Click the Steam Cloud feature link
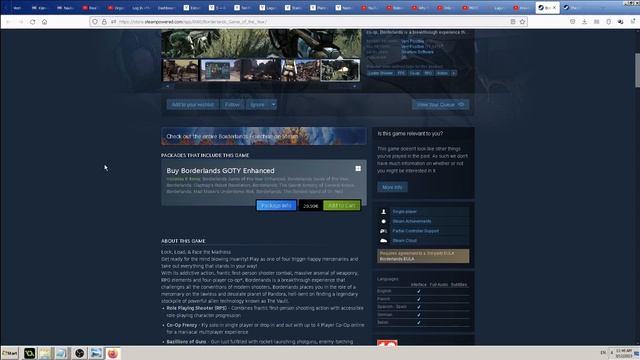The image size is (640, 360). (404, 241)
